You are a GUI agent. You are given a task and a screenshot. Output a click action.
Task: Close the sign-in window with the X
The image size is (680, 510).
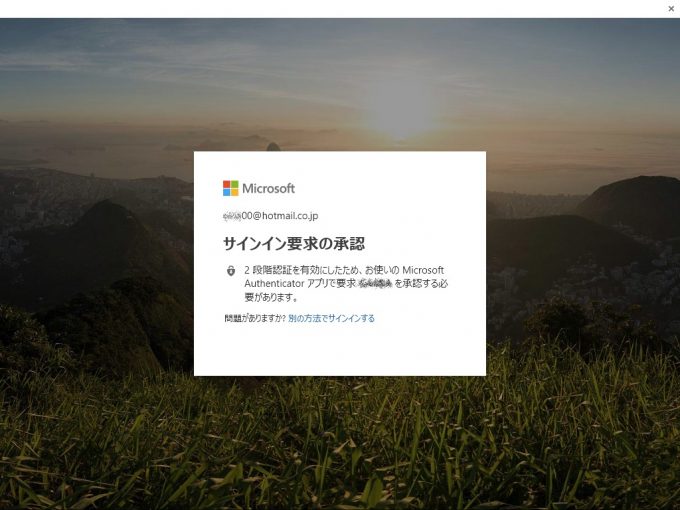click(x=671, y=9)
